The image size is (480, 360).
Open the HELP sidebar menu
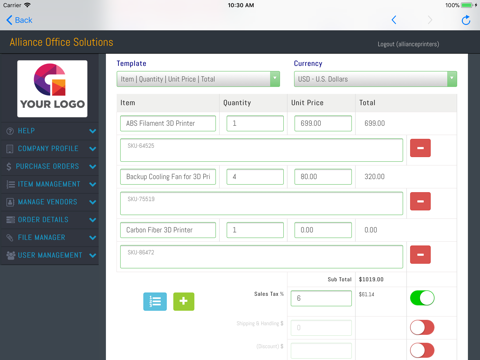click(x=49, y=131)
